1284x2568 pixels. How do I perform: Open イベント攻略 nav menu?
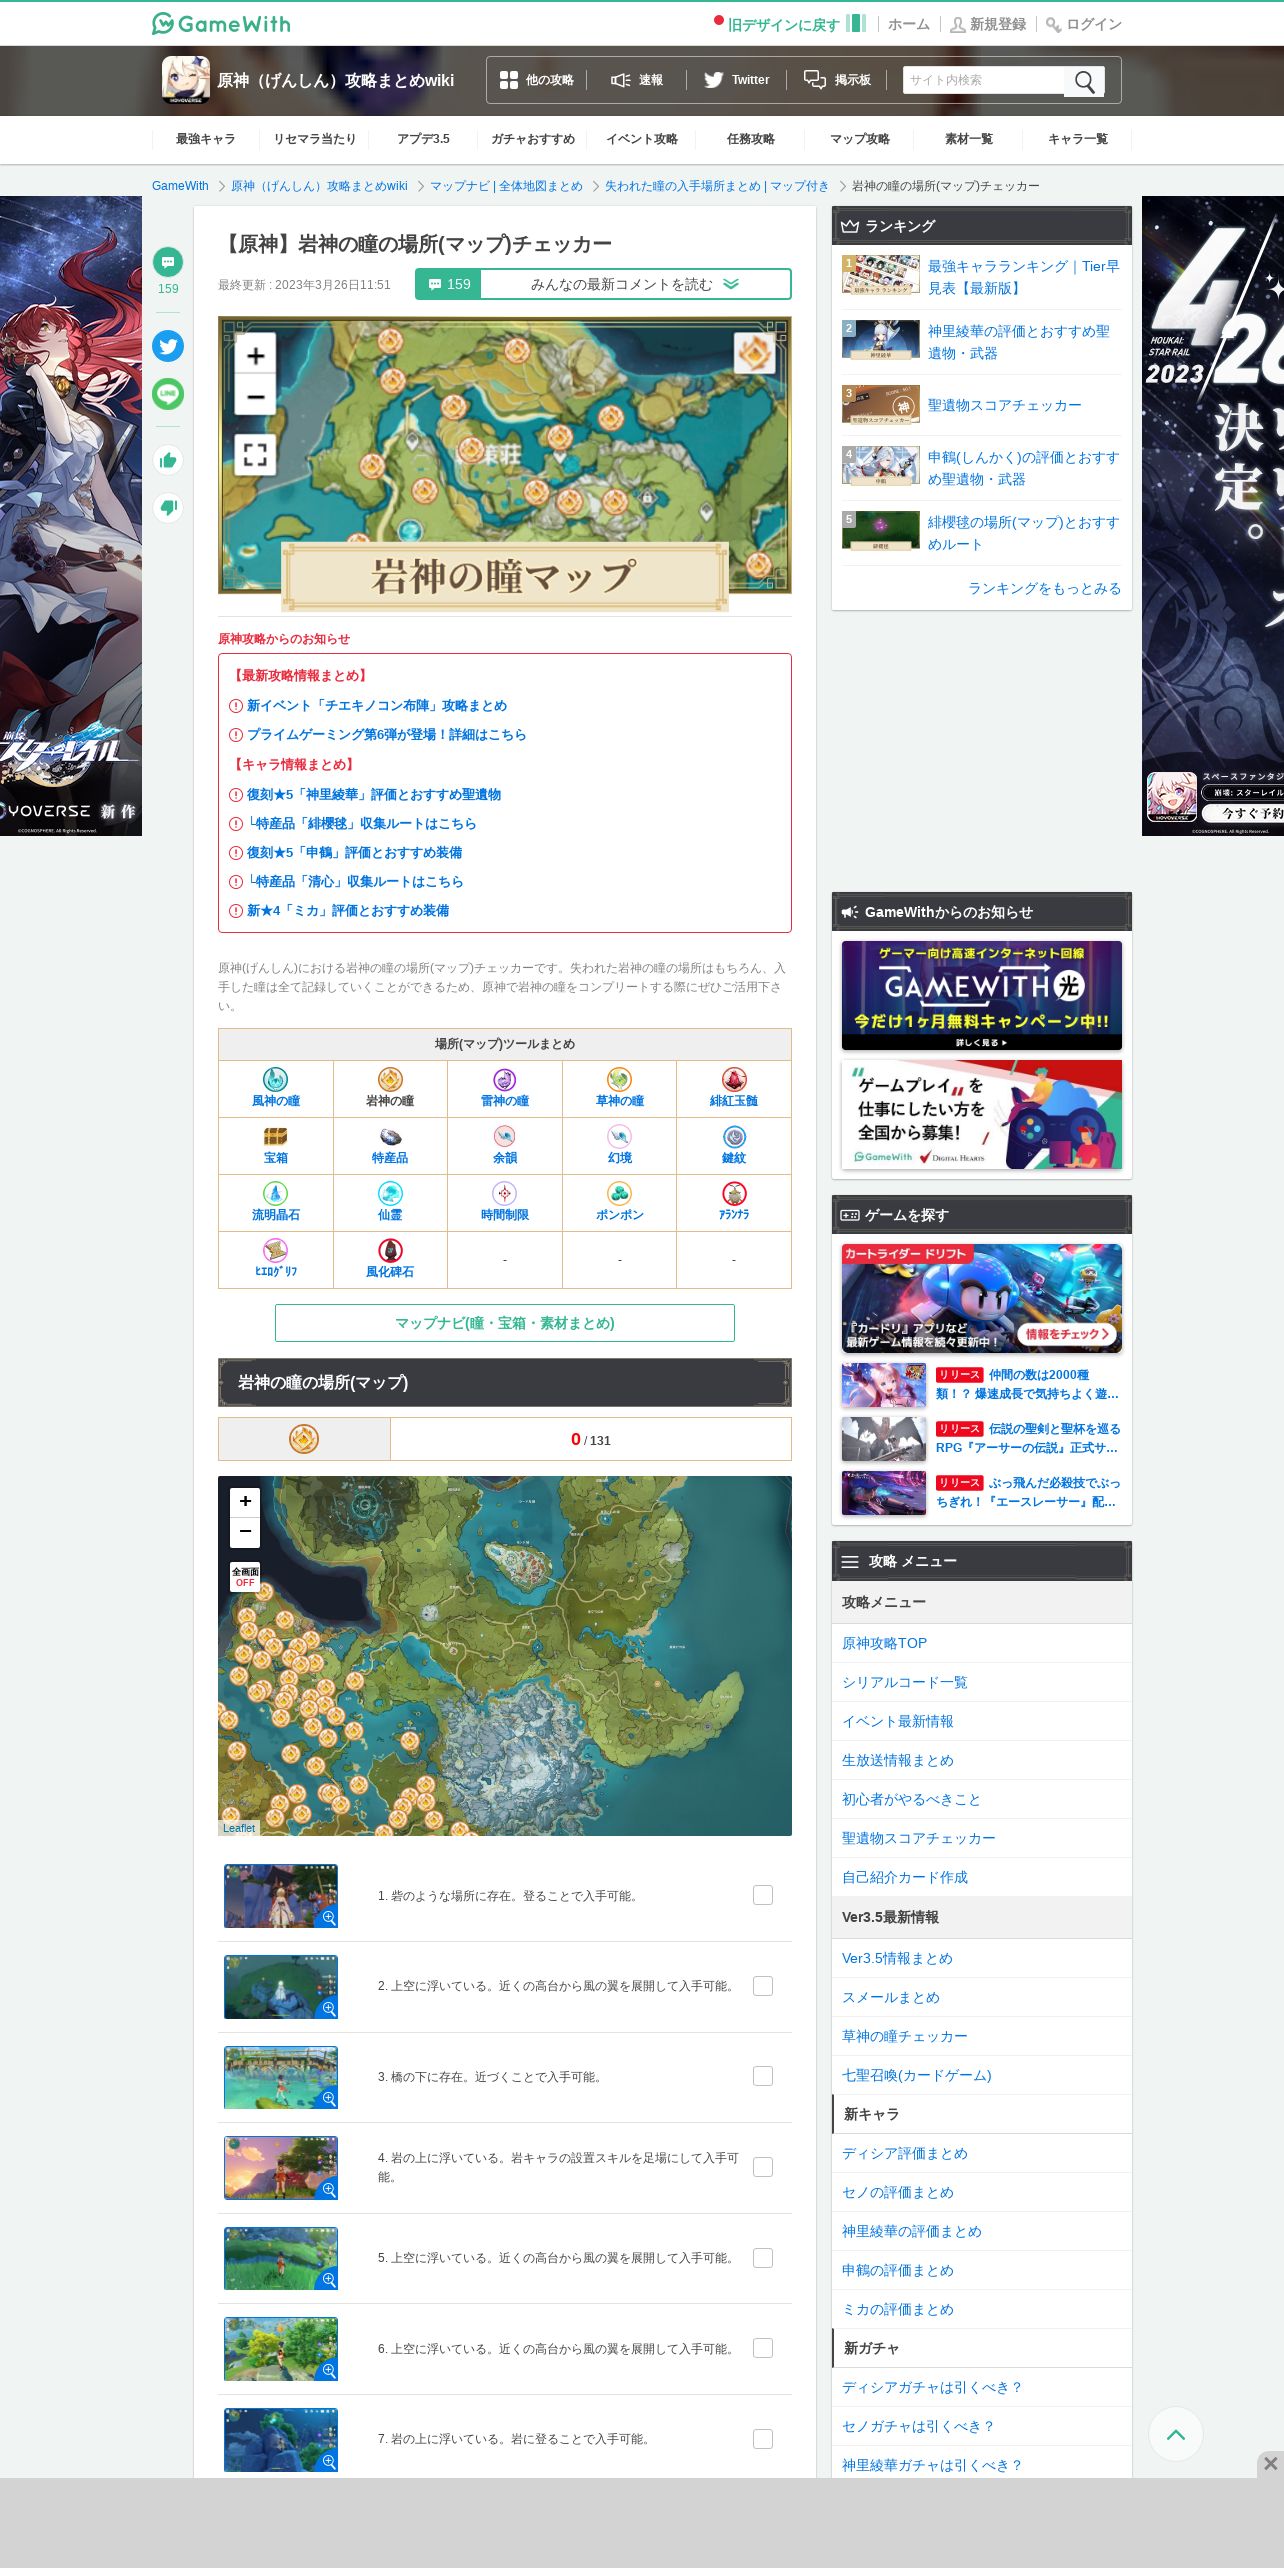click(642, 139)
